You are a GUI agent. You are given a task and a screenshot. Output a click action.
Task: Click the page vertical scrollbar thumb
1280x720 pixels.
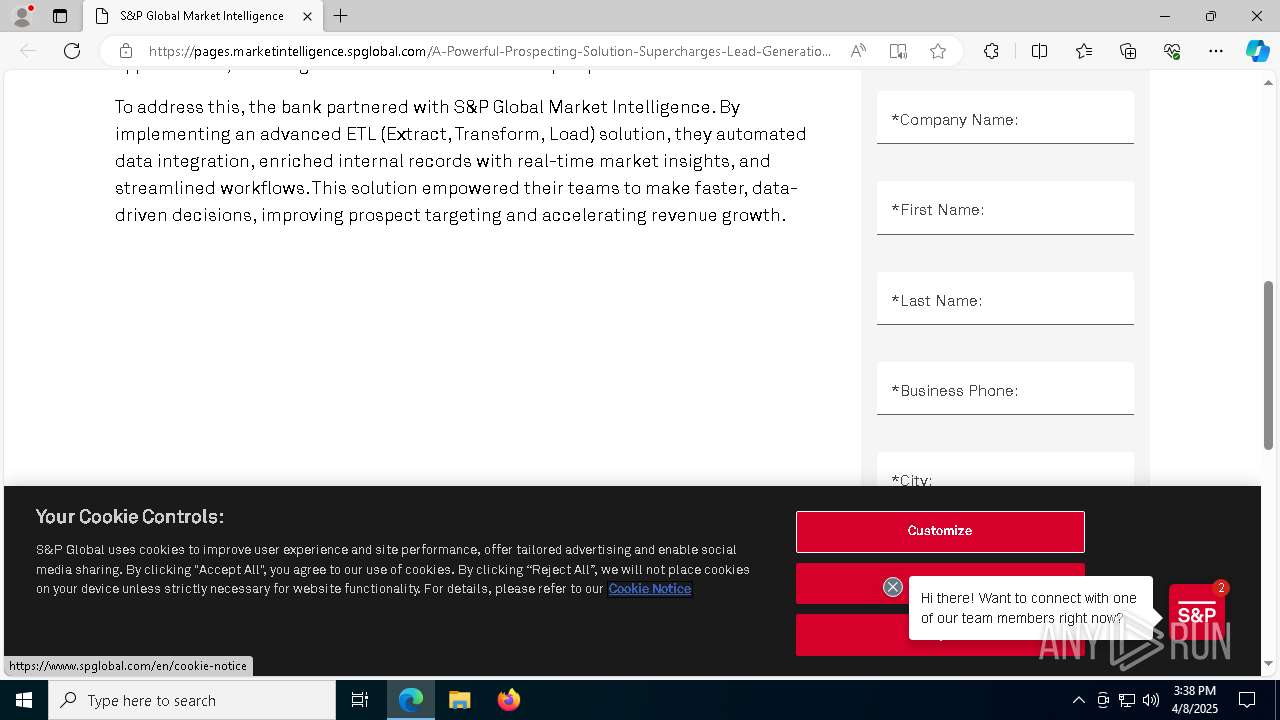coord(1268,365)
